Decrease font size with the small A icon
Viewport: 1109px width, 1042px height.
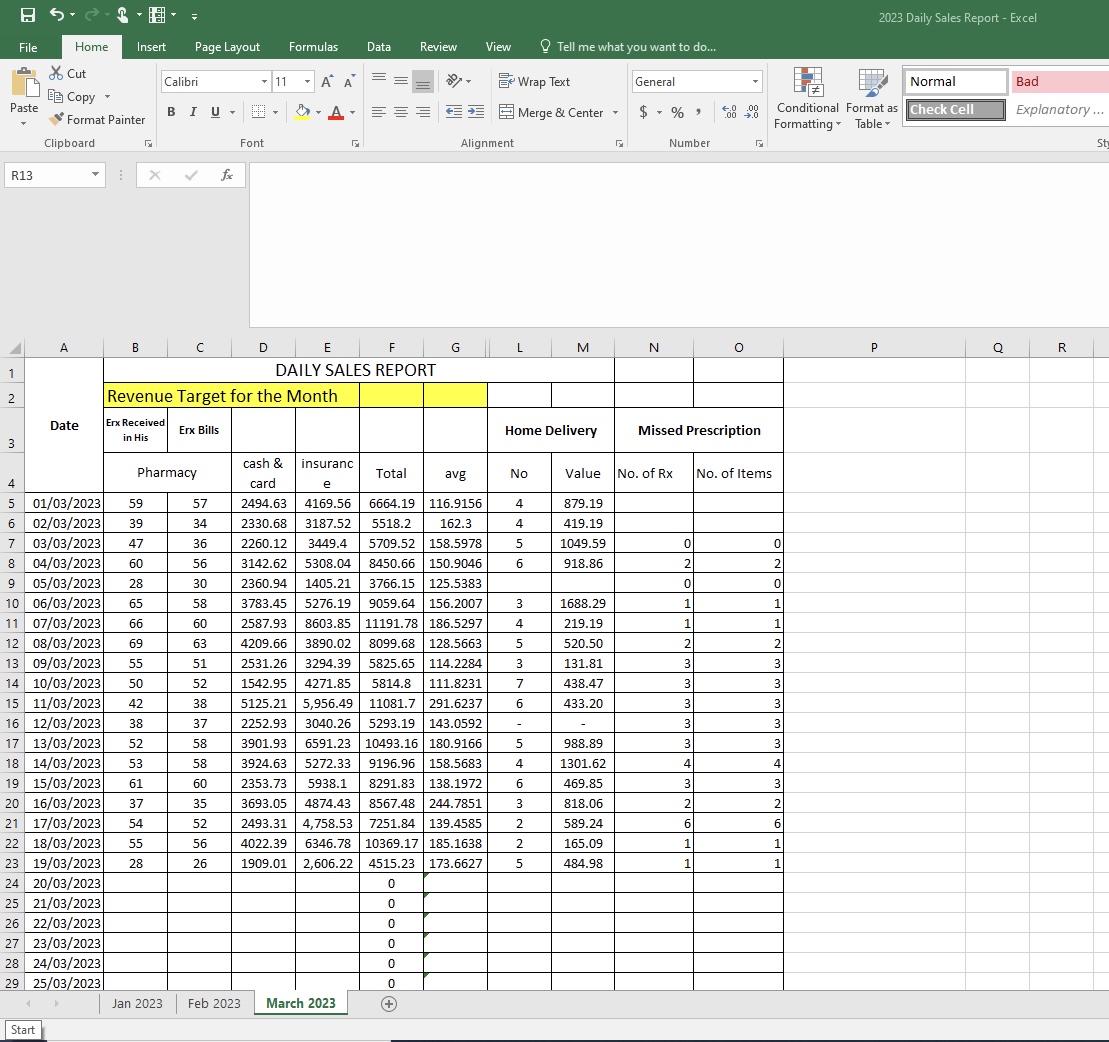[349, 81]
